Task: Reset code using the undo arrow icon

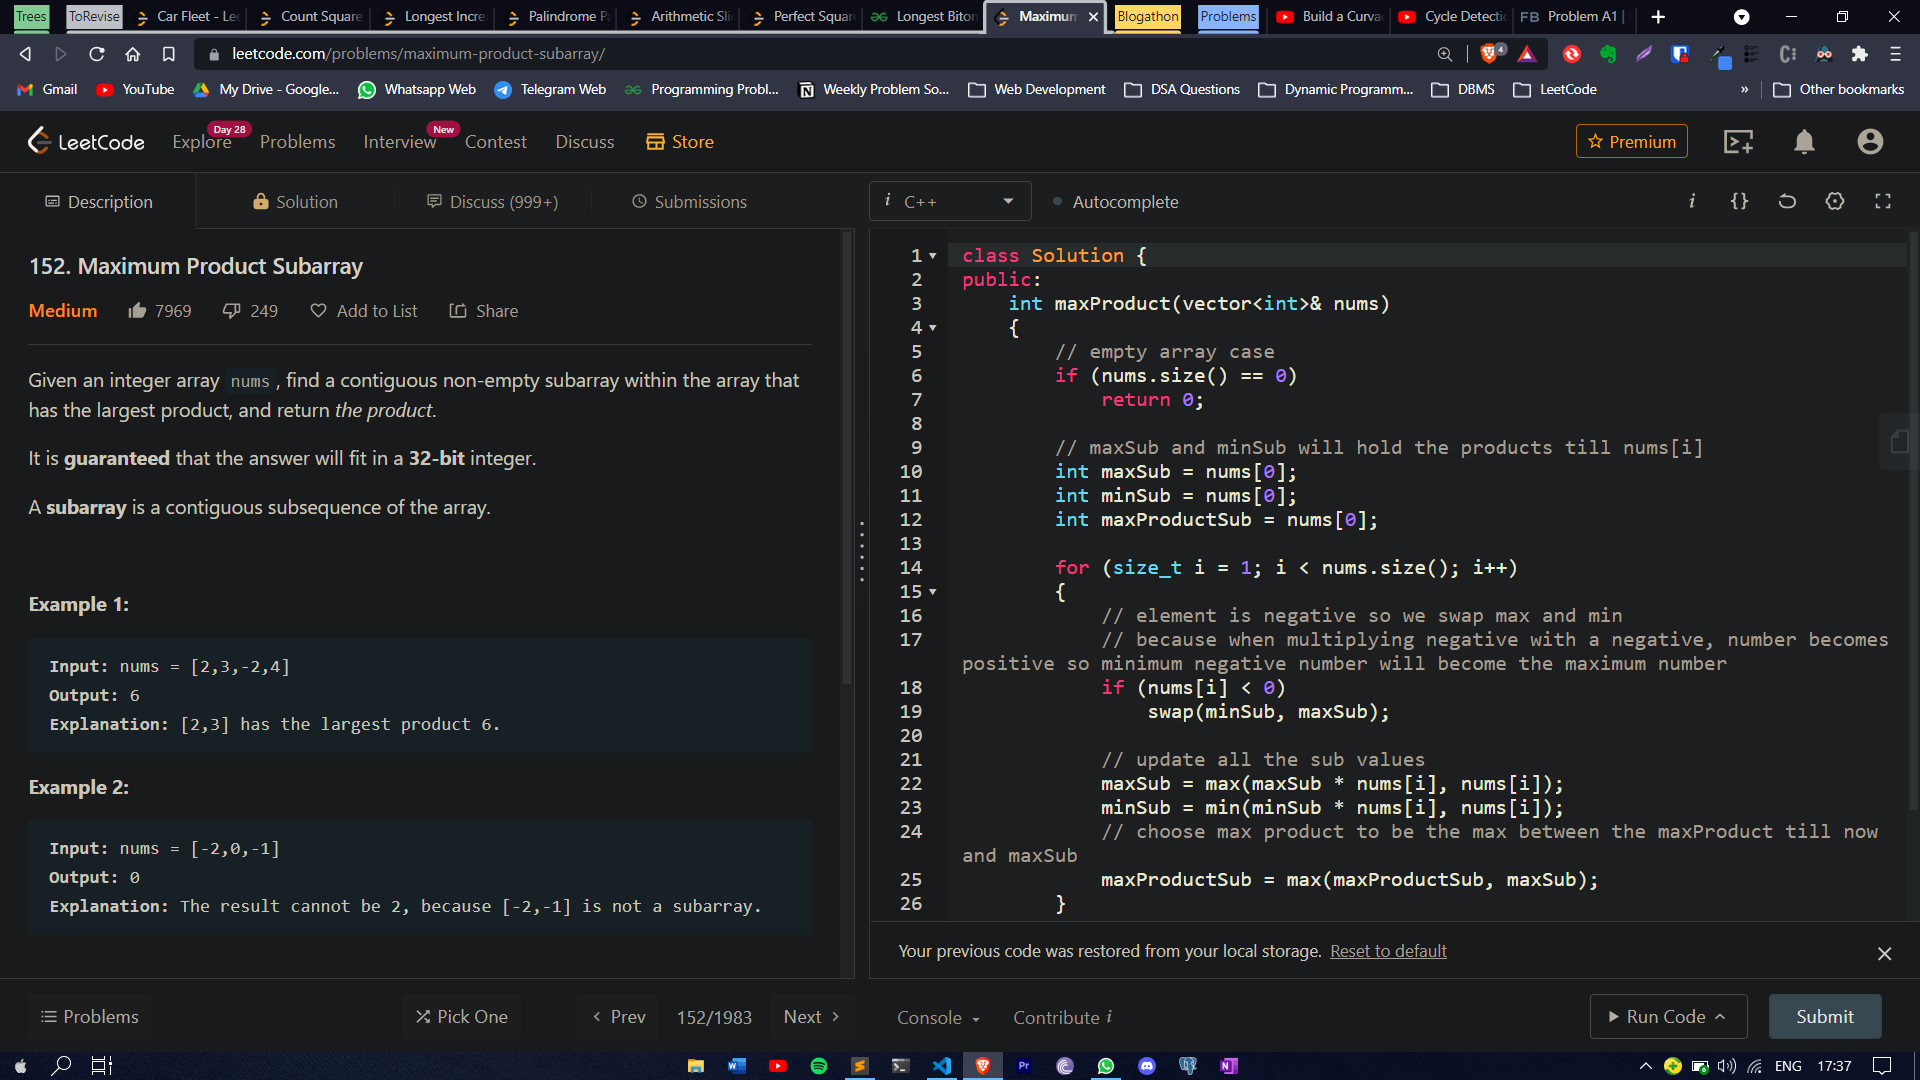Action: pyautogui.click(x=1788, y=201)
